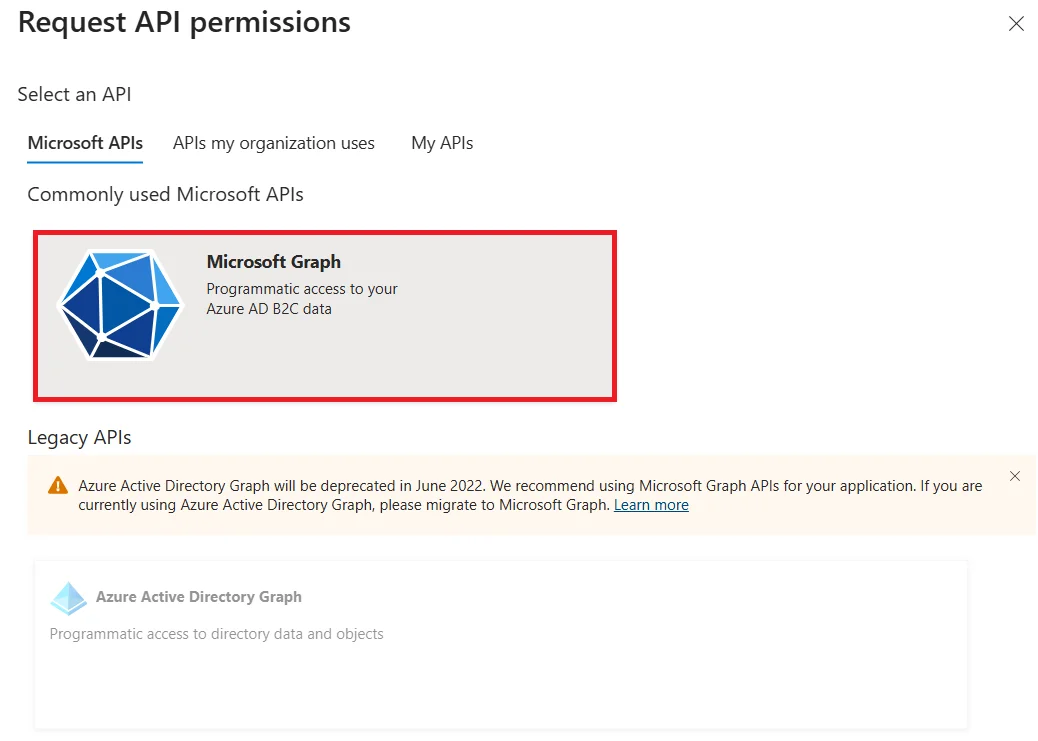1038x741 pixels.
Task: Open the APIs my organization uses tab
Action: pyautogui.click(x=273, y=143)
